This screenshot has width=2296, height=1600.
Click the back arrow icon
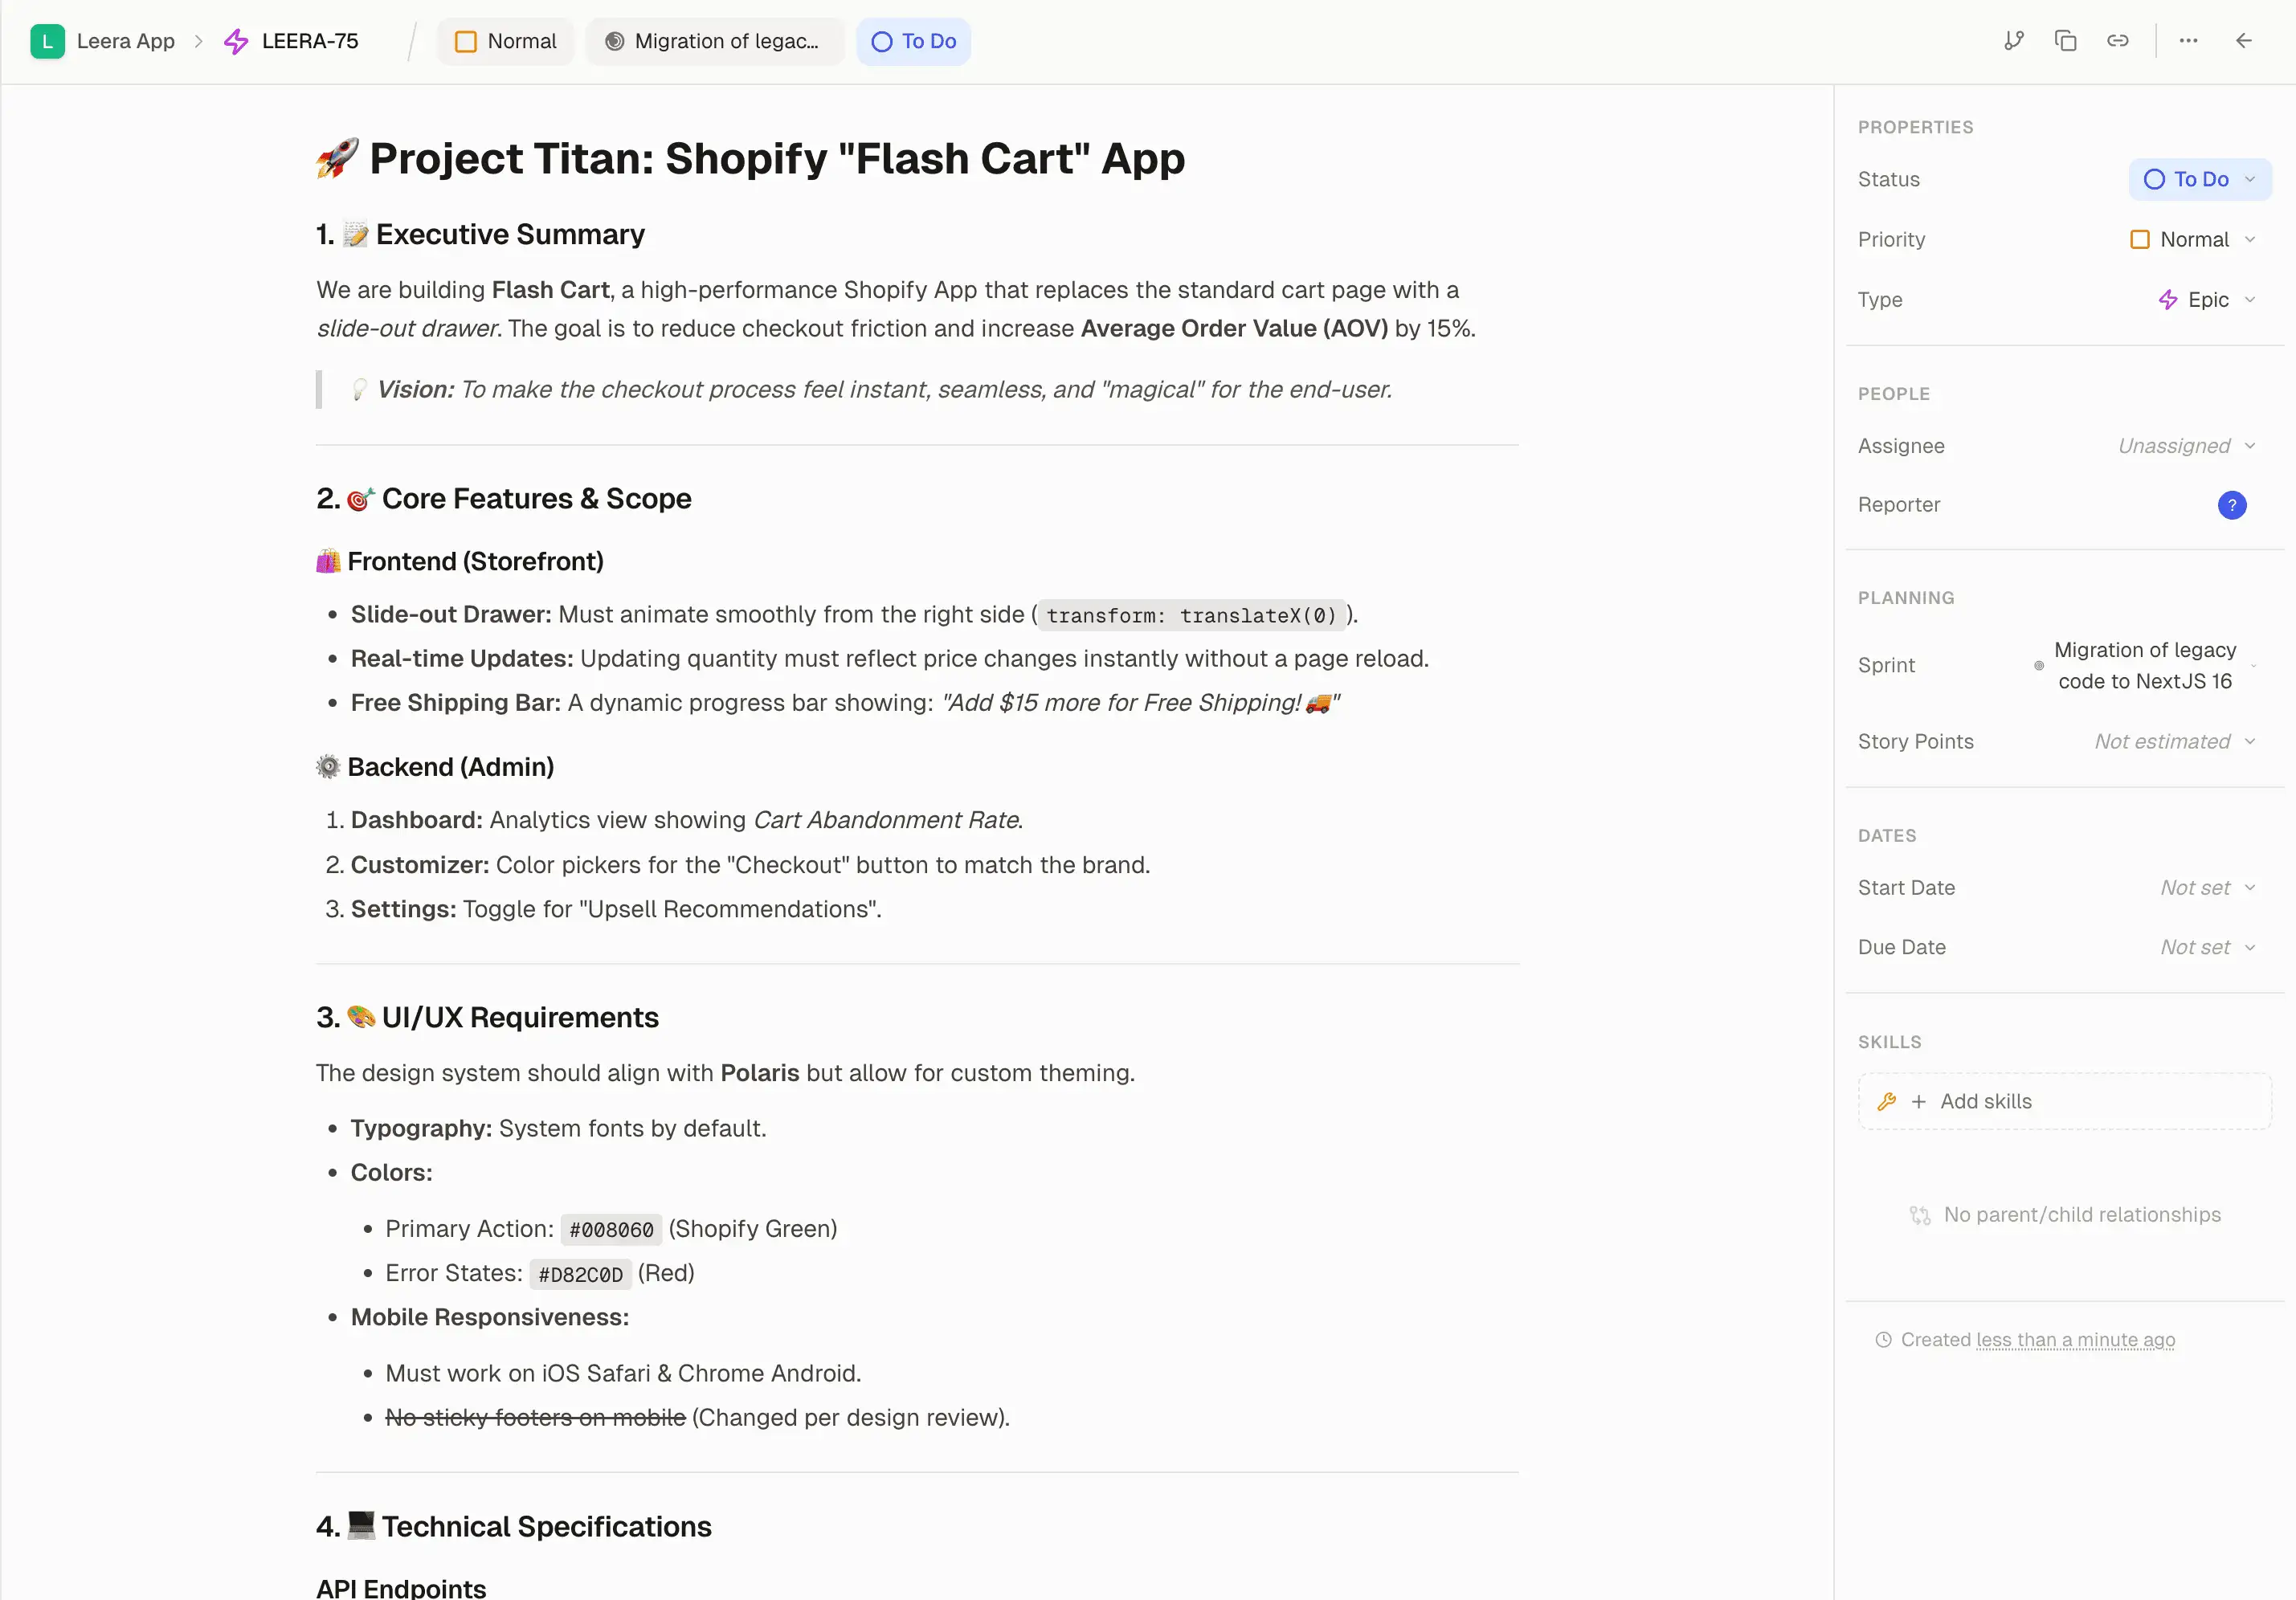pos(2243,41)
